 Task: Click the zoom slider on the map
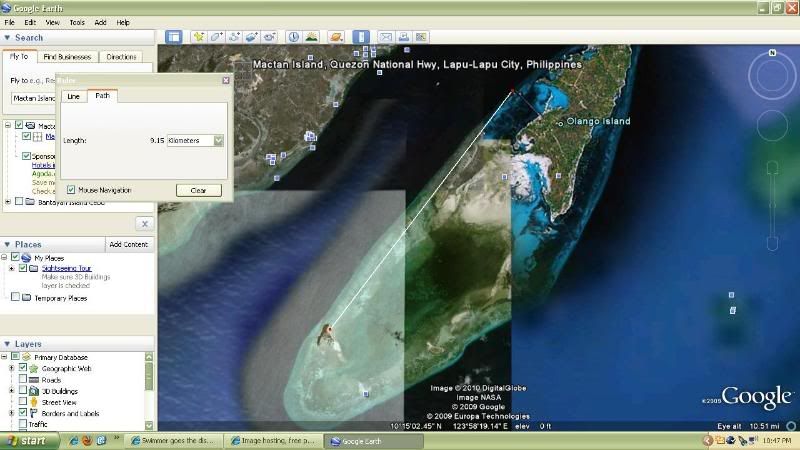pos(772,206)
